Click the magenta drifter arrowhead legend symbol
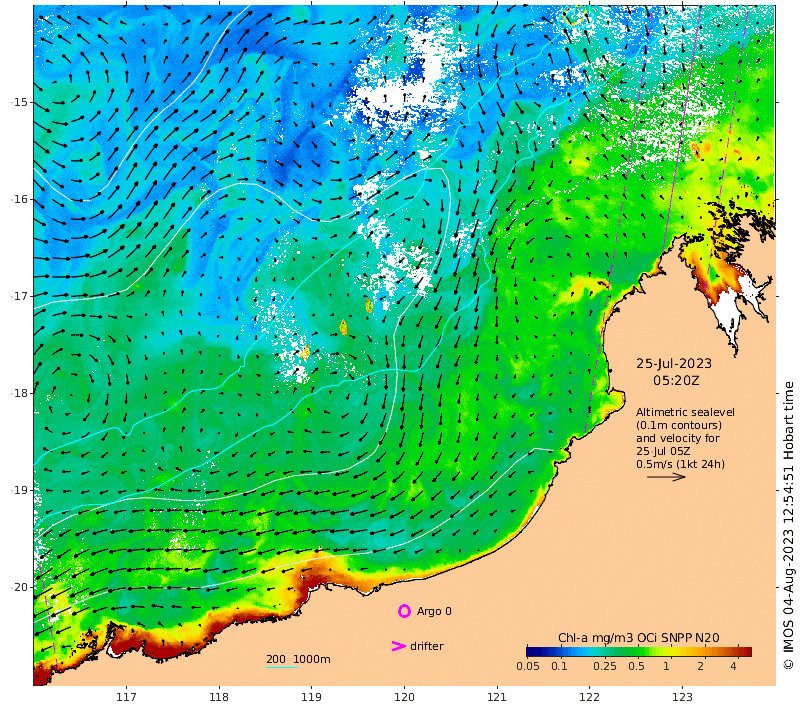800x710 pixels. (398, 646)
